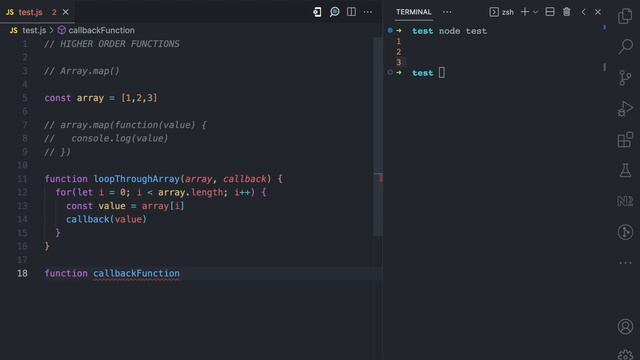Viewport: 640px width, 360px height.
Task: Open the Search view in the activity bar
Action: coord(625,46)
